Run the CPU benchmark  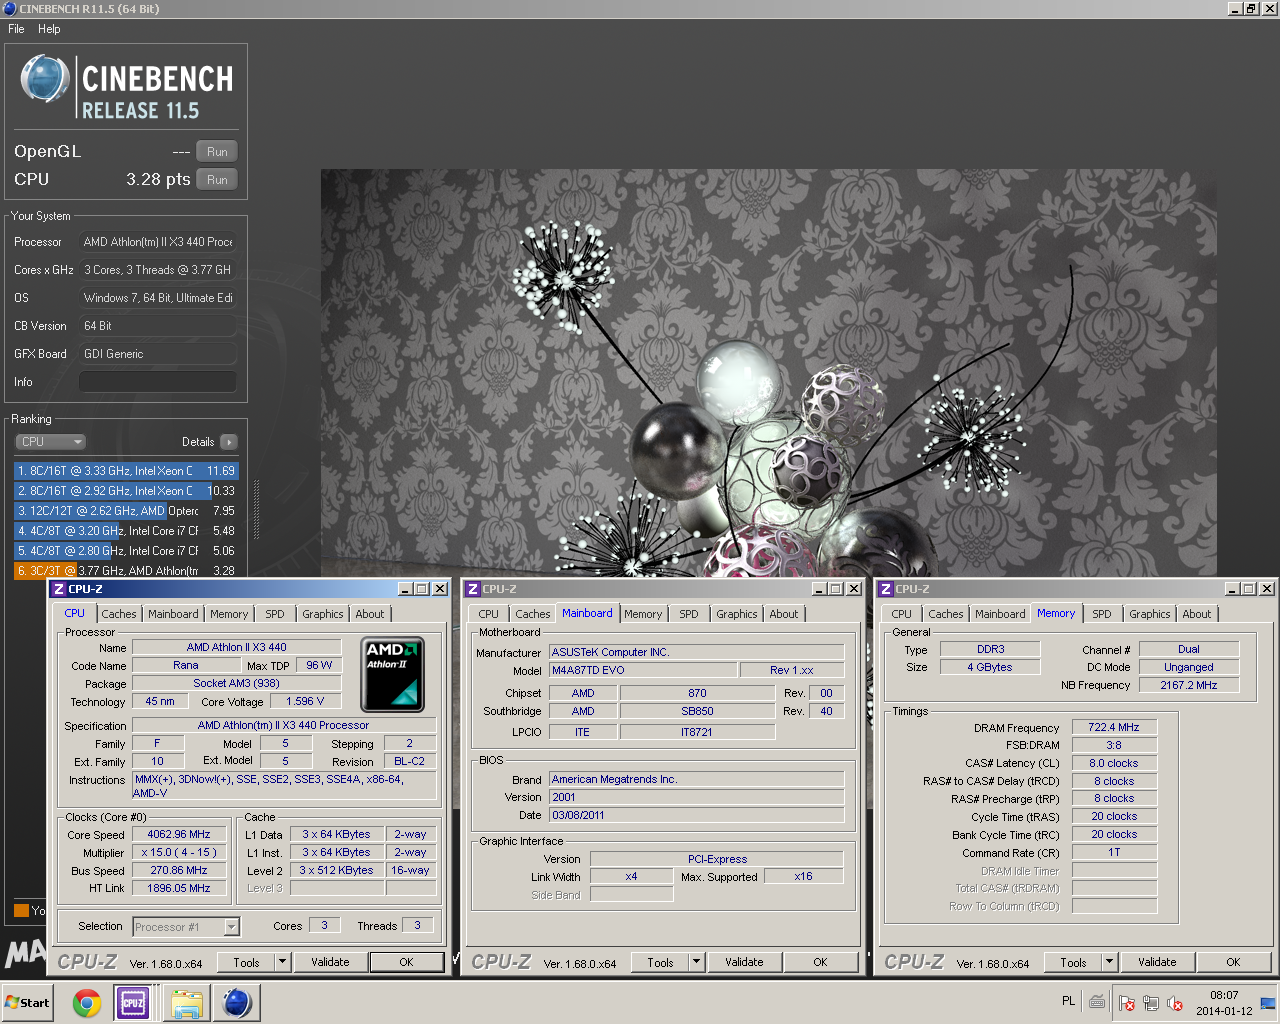[217, 180]
